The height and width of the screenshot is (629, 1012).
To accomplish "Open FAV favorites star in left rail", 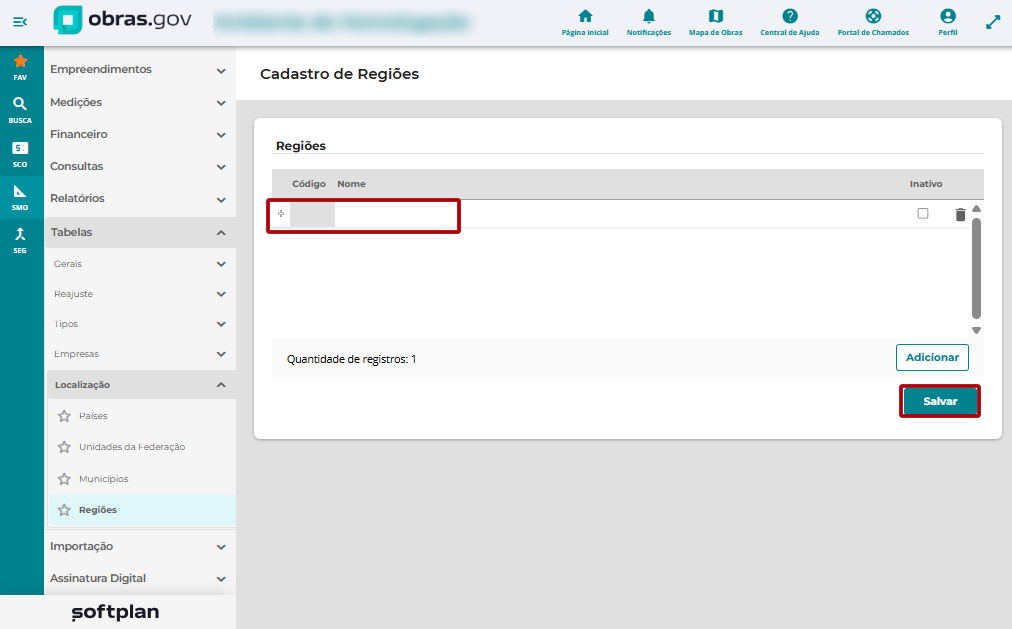I will (x=20, y=67).
